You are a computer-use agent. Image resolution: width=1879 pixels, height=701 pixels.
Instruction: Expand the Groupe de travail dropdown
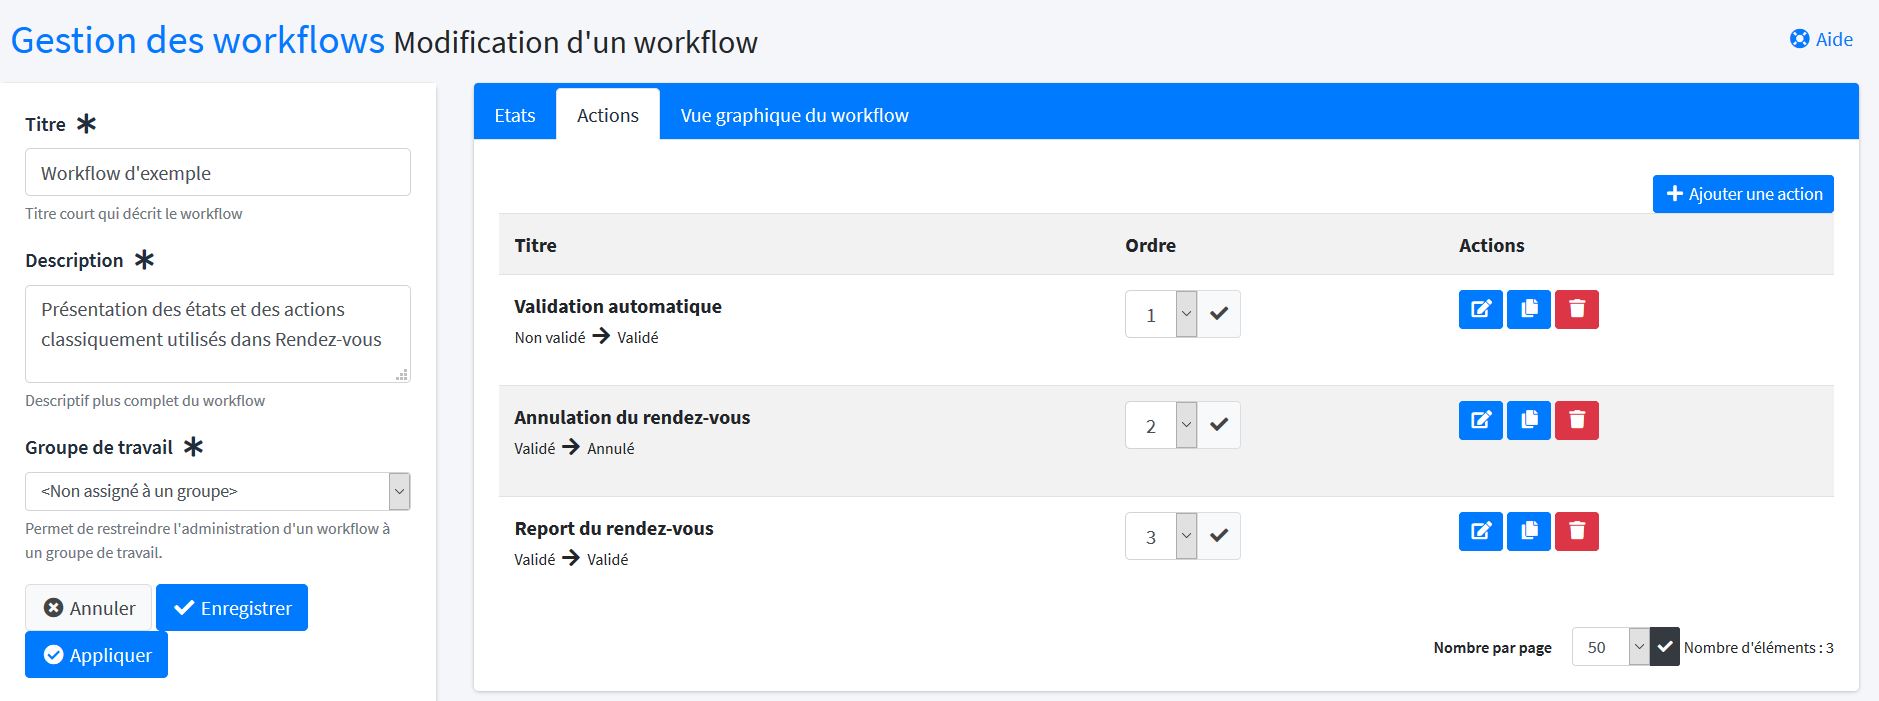pyautogui.click(x=217, y=492)
